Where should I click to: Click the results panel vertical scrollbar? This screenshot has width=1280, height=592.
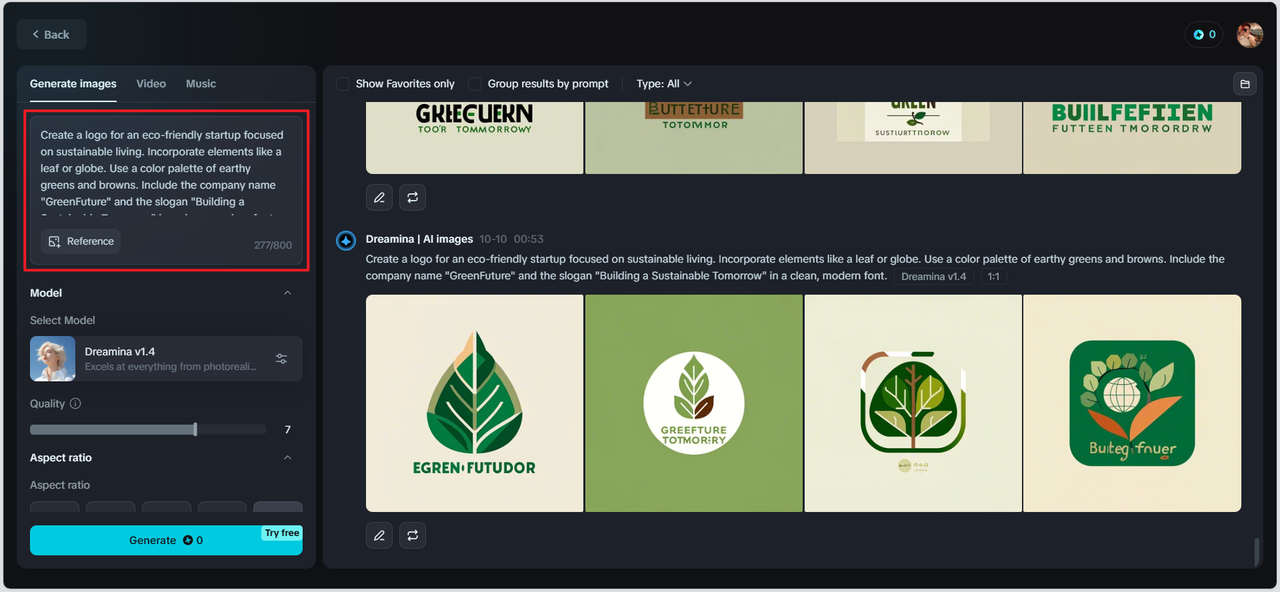[1259, 550]
